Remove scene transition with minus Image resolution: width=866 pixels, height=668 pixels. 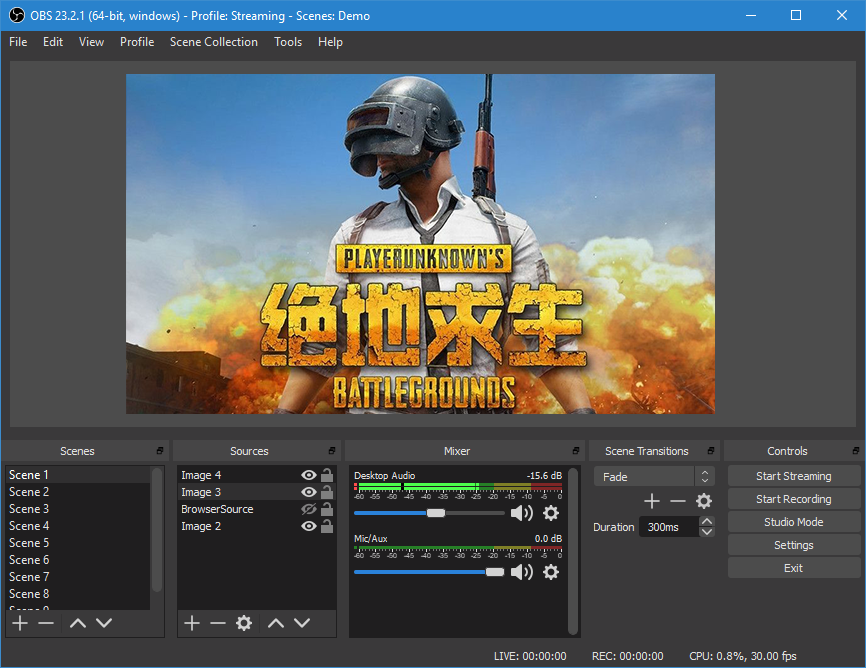(678, 501)
